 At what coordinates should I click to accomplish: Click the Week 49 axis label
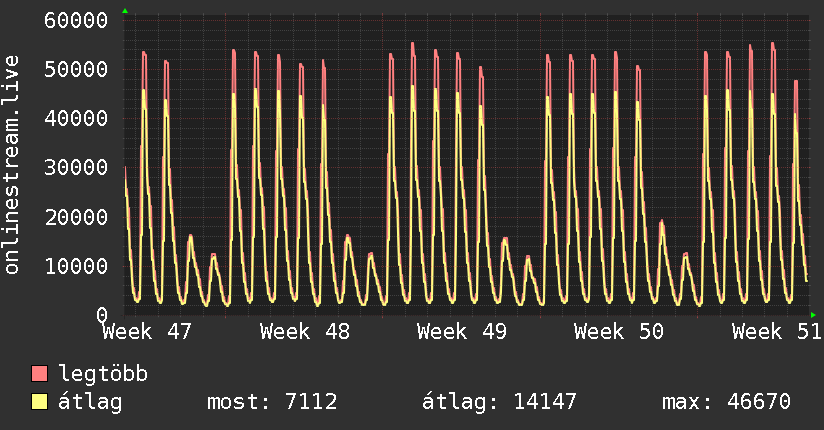click(x=462, y=332)
